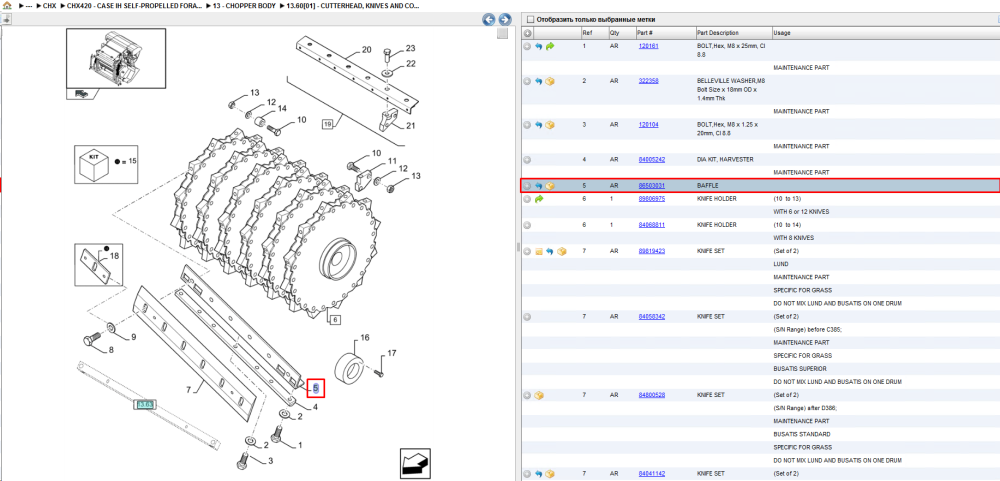1000x481 pixels.
Task: Click grey circle icon for DIA KIT 84005242
Action: pyautogui.click(x=527, y=159)
